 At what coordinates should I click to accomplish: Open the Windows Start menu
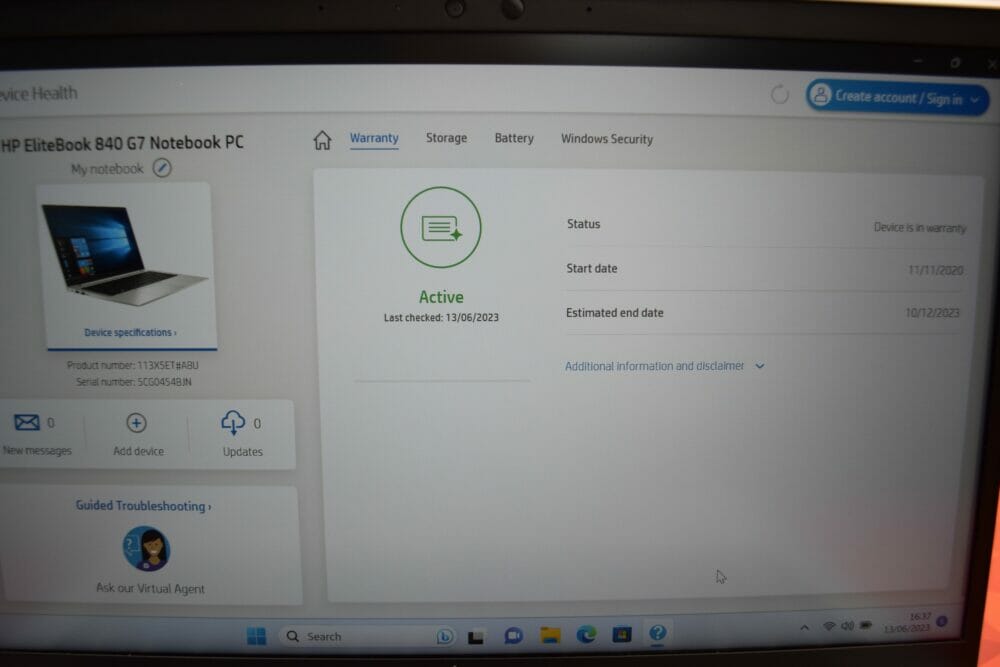[256, 636]
